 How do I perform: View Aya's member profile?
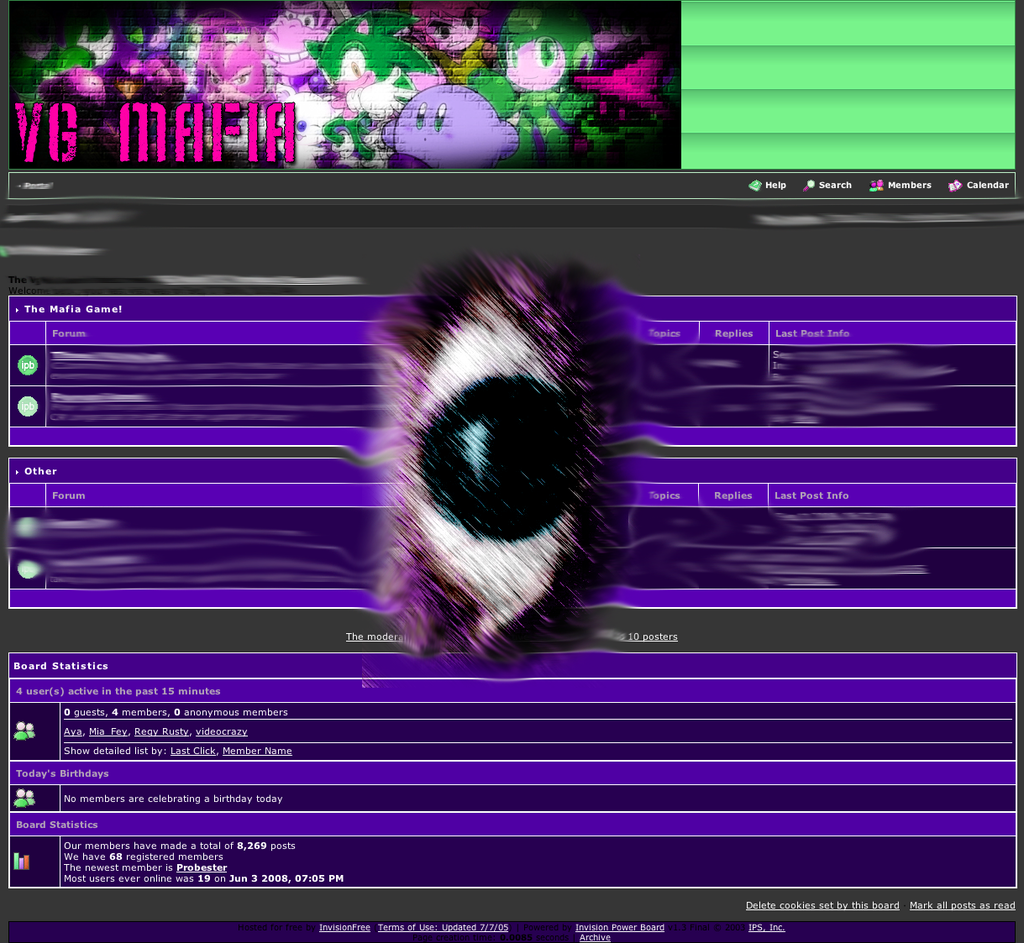(x=72, y=731)
